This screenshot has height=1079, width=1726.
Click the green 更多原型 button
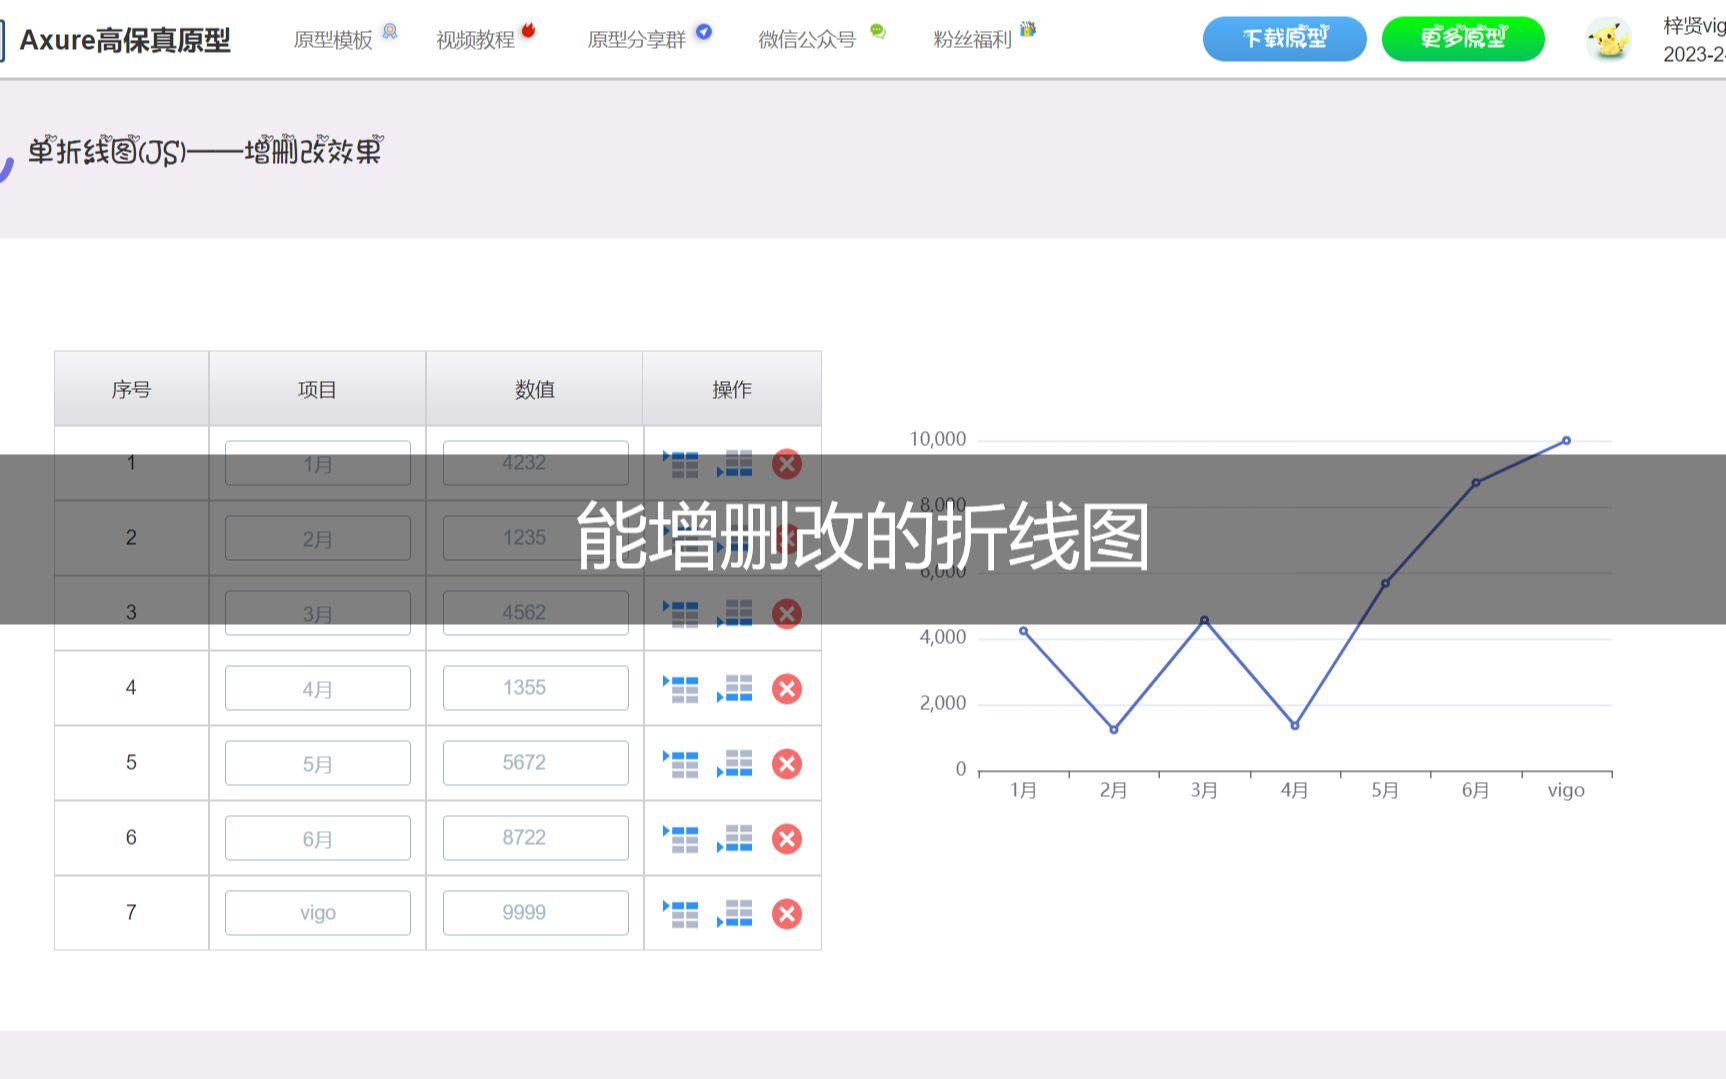coord(1463,39)
